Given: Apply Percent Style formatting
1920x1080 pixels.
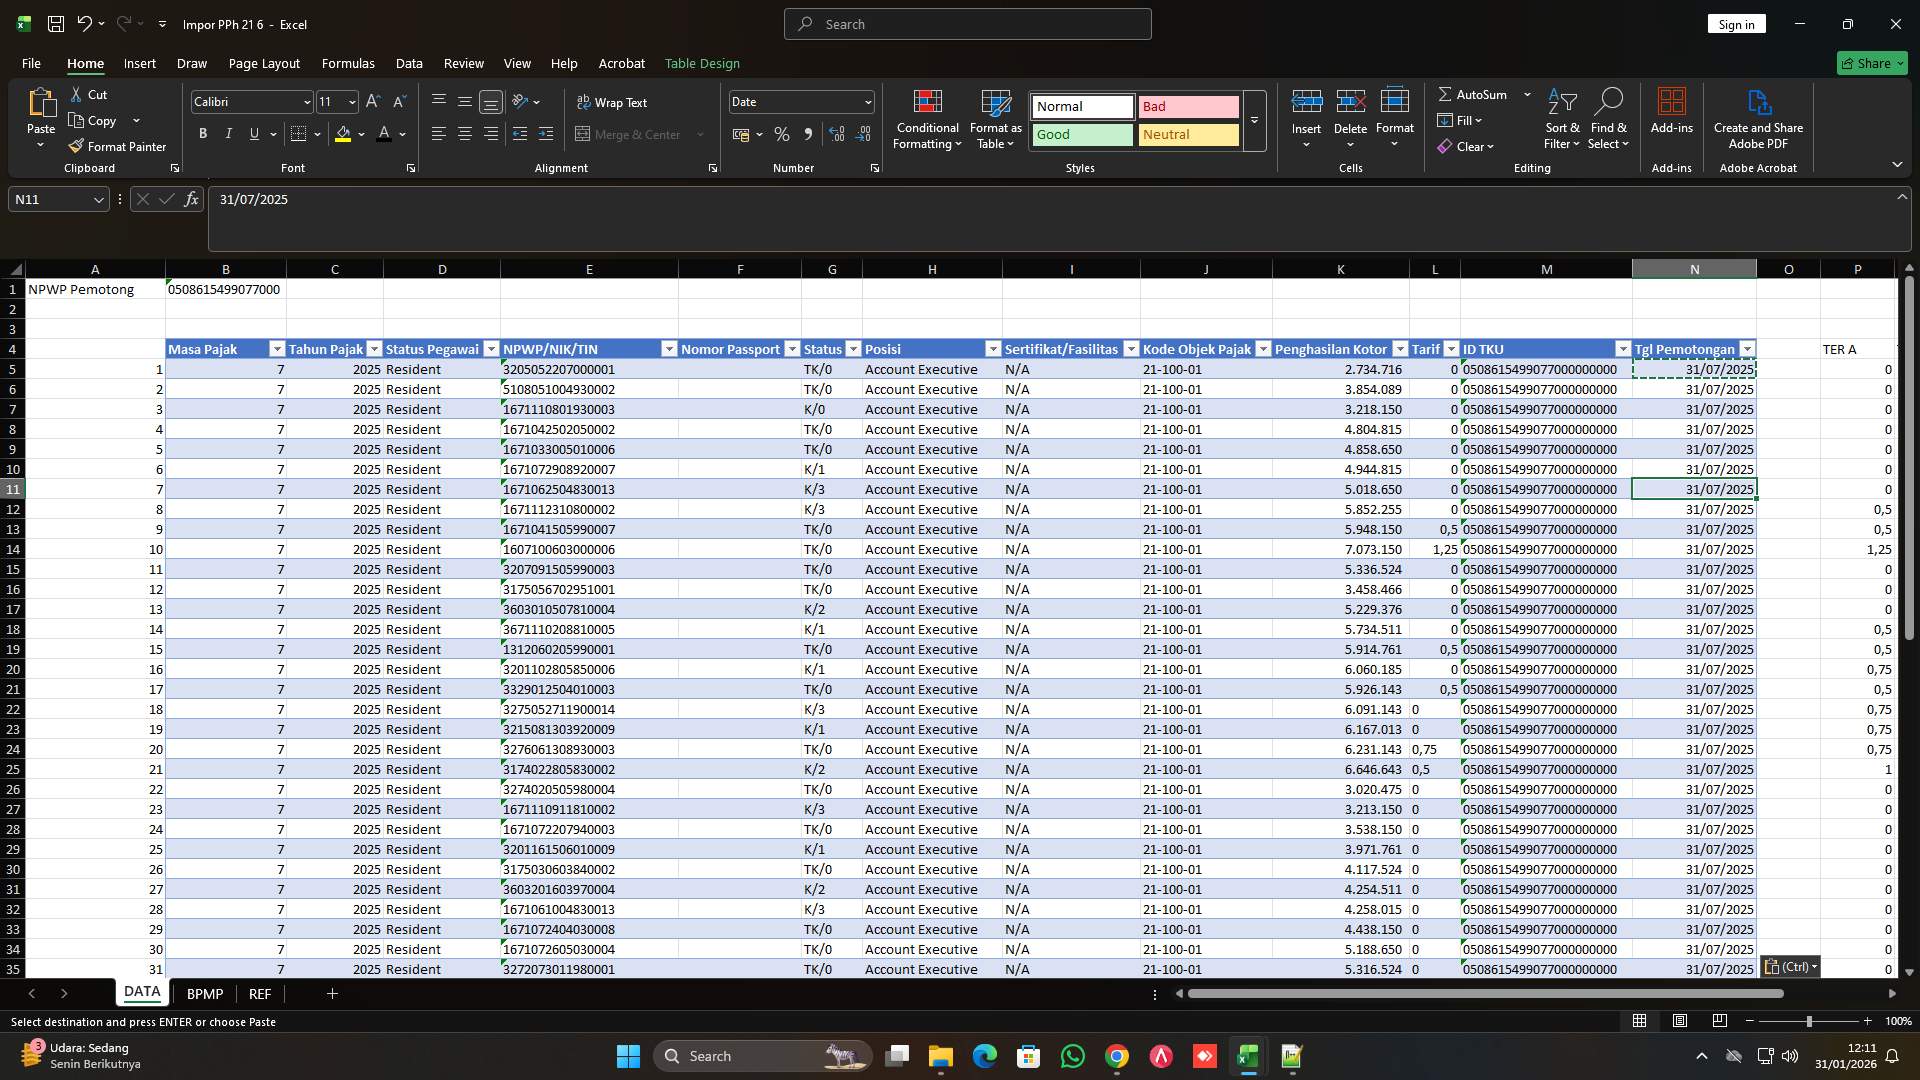Looking at the screenshot, I should click(x=782, y=134).
